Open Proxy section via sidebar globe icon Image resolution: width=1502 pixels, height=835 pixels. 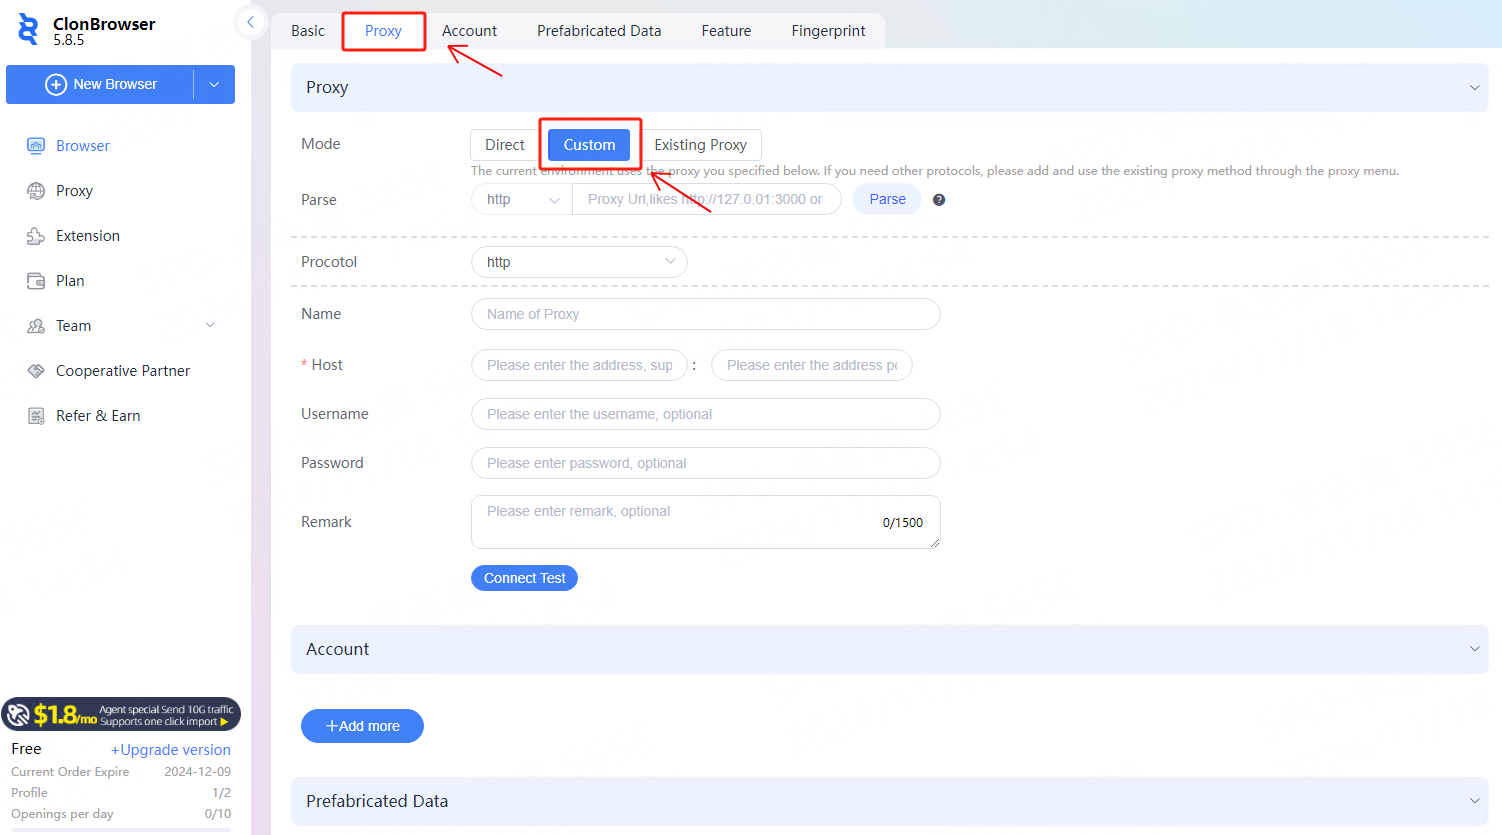pyautogui.click(x=36, y=191)
